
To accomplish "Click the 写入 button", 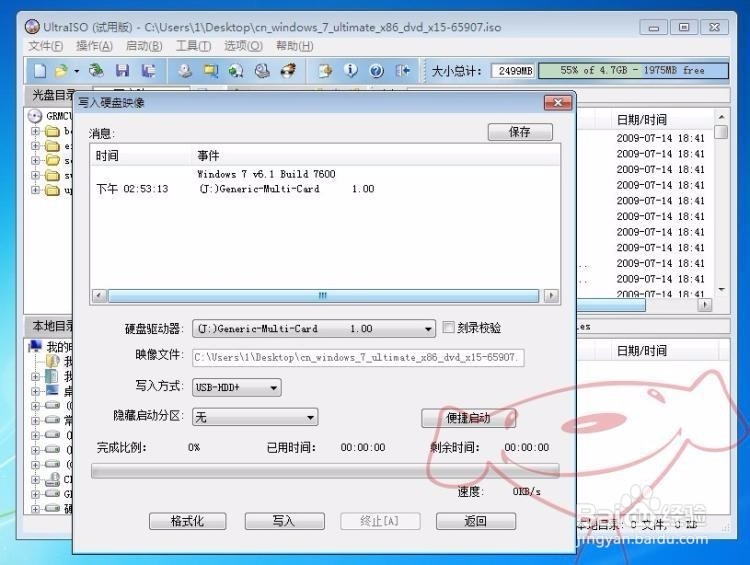I will coord(284,521).
